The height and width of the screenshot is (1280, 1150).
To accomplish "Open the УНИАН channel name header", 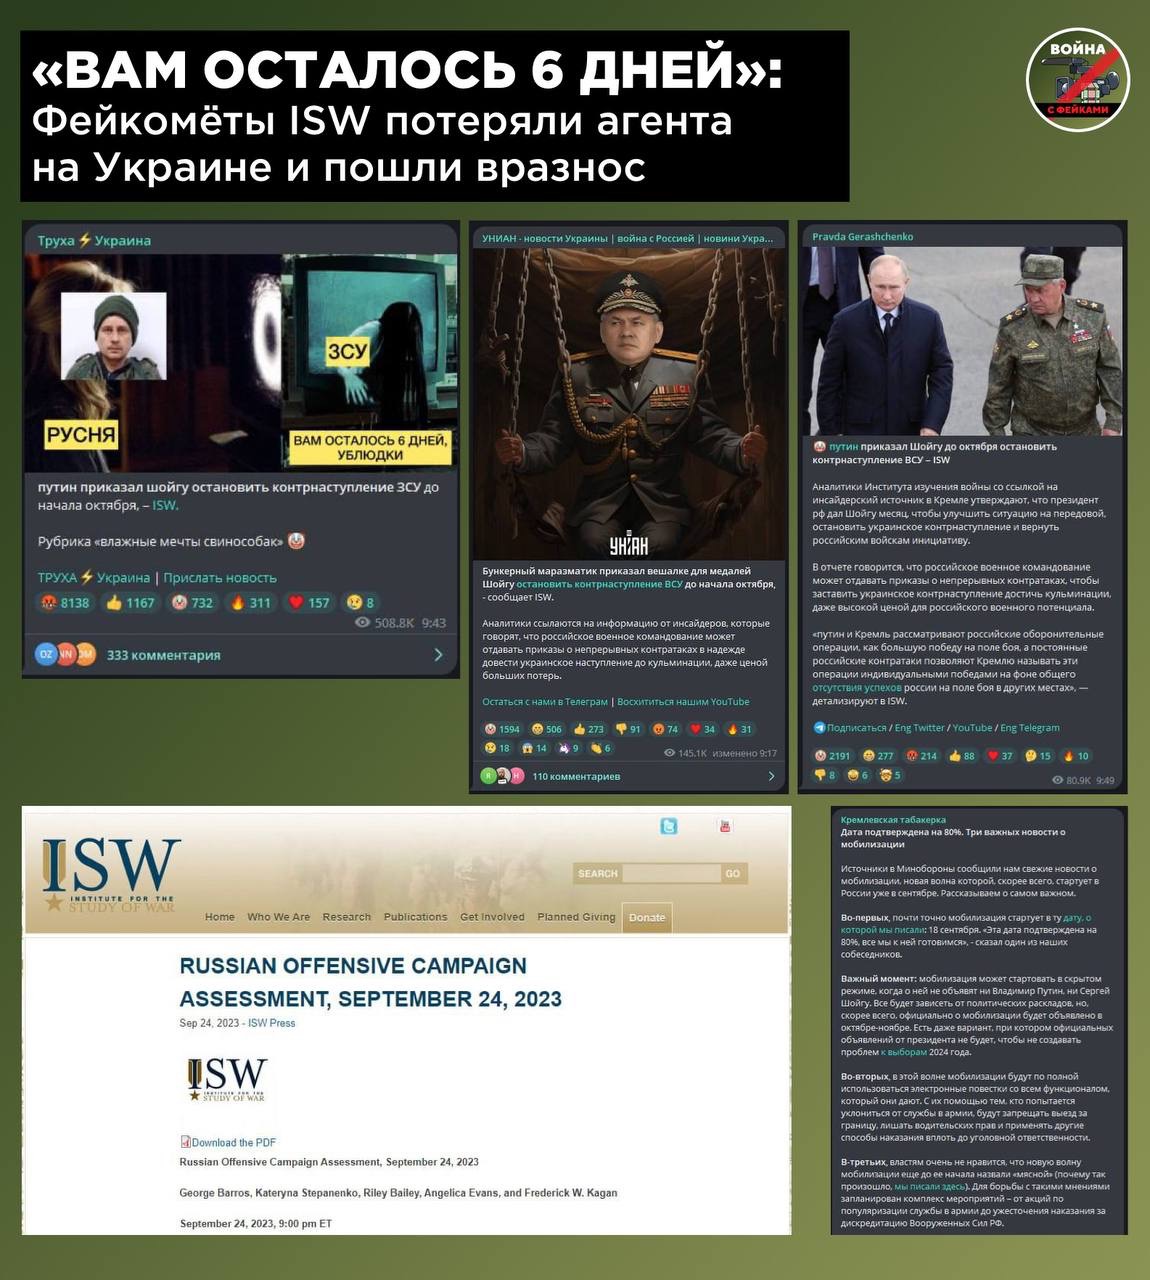I will (x=627, y=238).
